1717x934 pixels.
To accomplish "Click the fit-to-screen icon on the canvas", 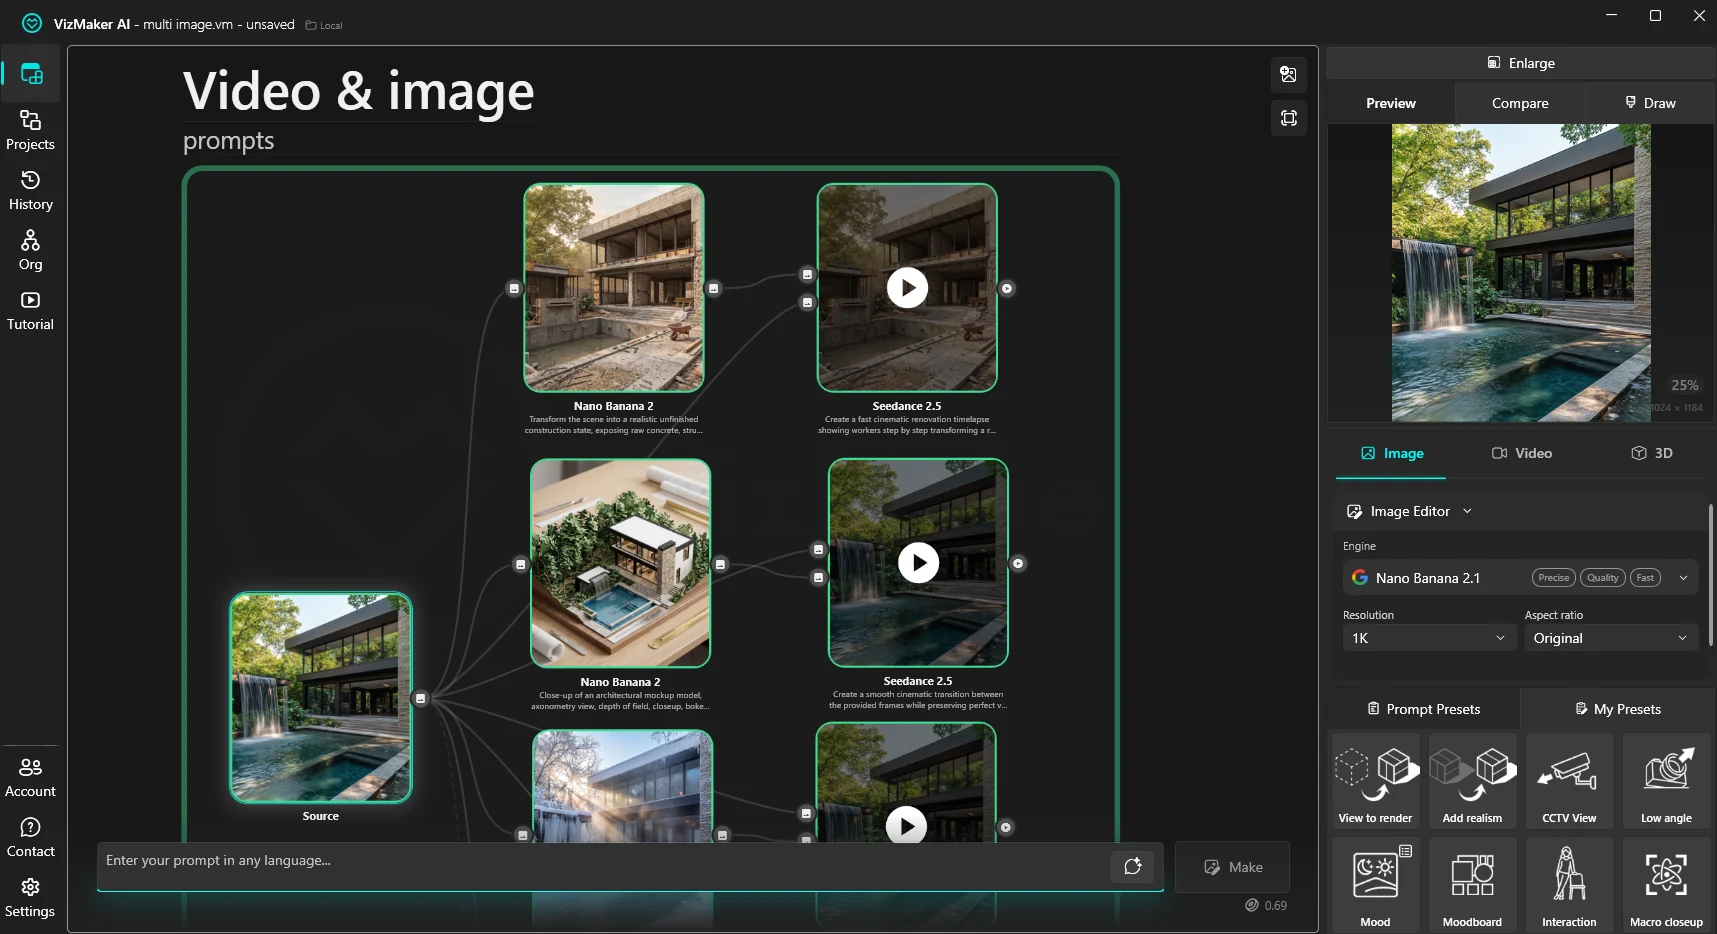I will (1289, 118).
